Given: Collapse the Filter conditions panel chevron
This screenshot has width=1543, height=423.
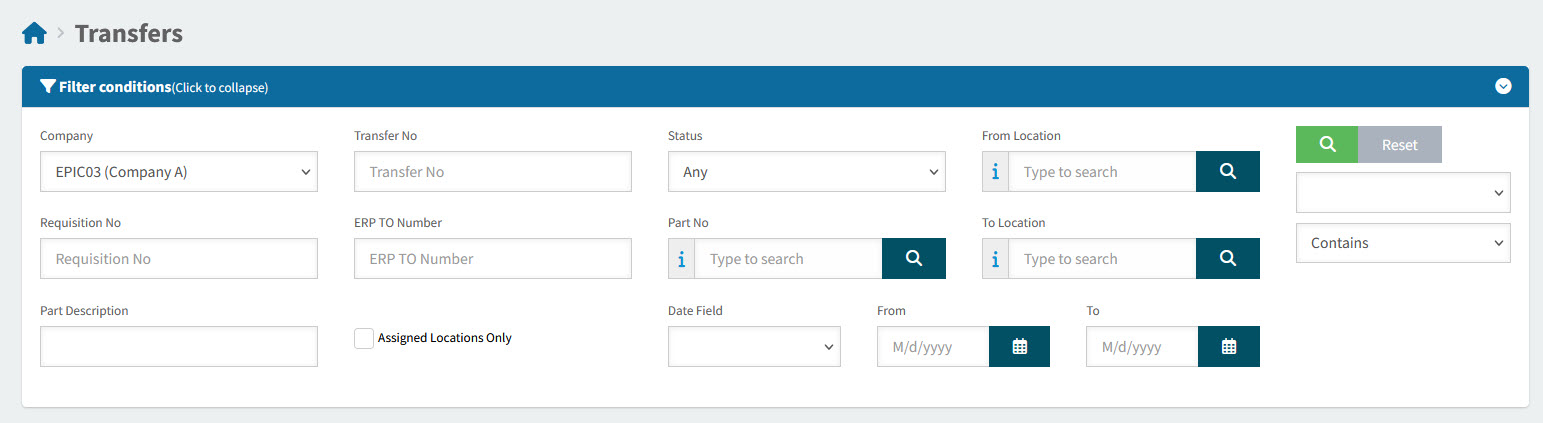Looking at the screenshot, I should click(1503, 87).
